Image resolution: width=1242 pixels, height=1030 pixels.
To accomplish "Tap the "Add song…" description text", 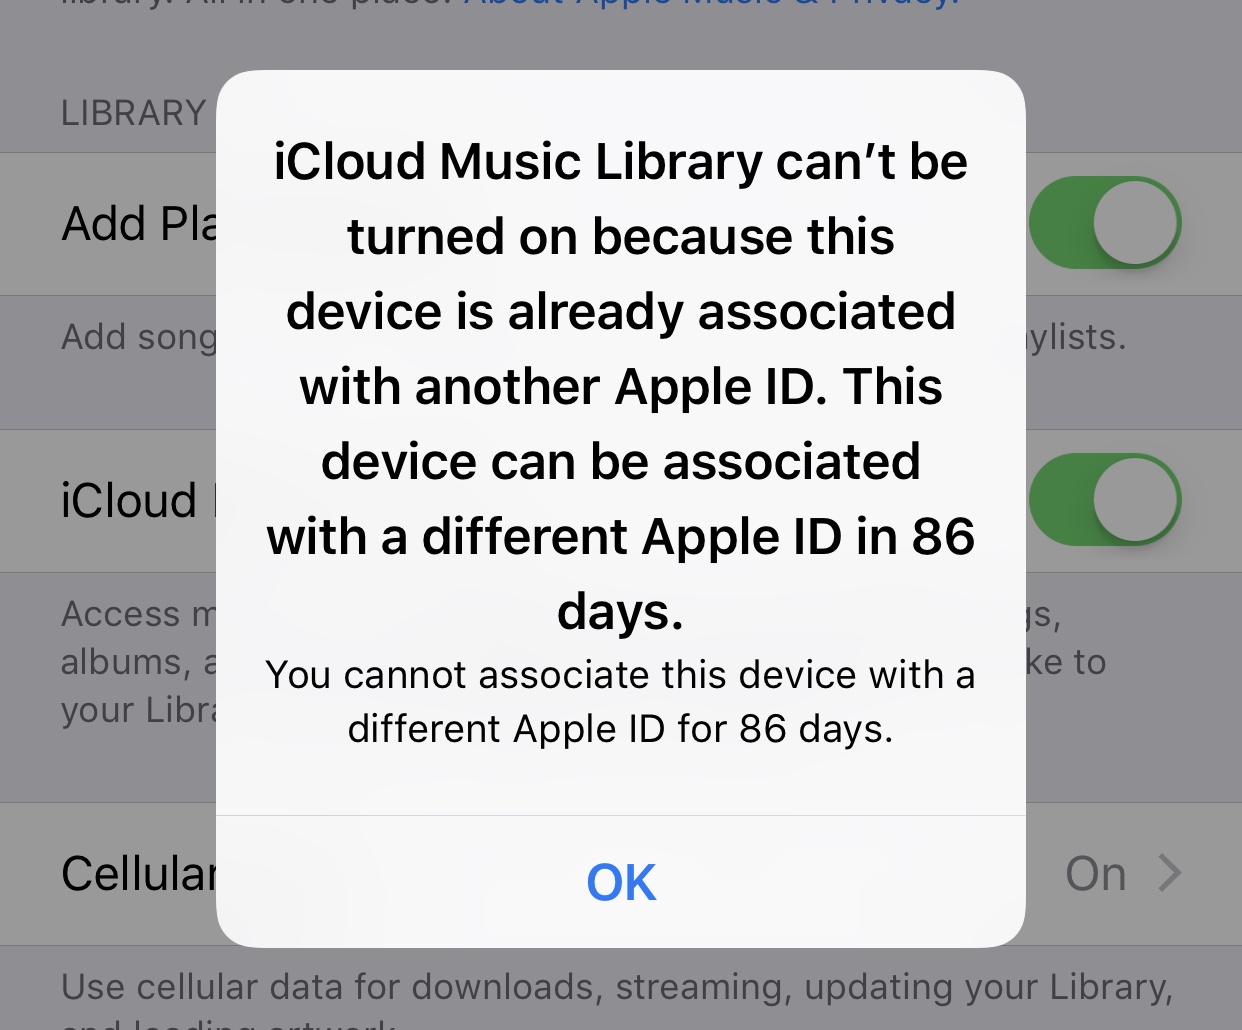I will point(139,338).
